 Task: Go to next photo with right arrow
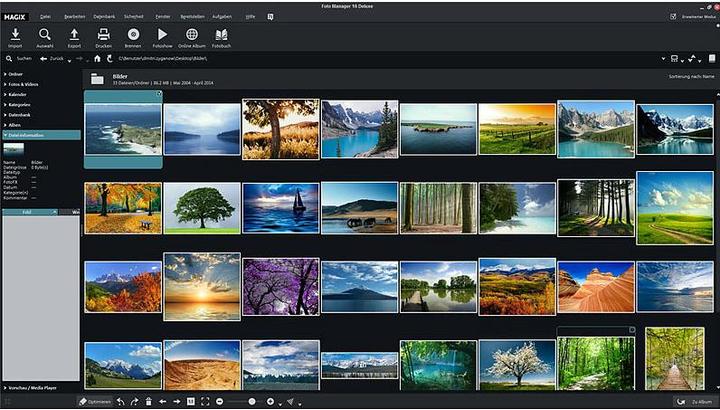(177, 402)
